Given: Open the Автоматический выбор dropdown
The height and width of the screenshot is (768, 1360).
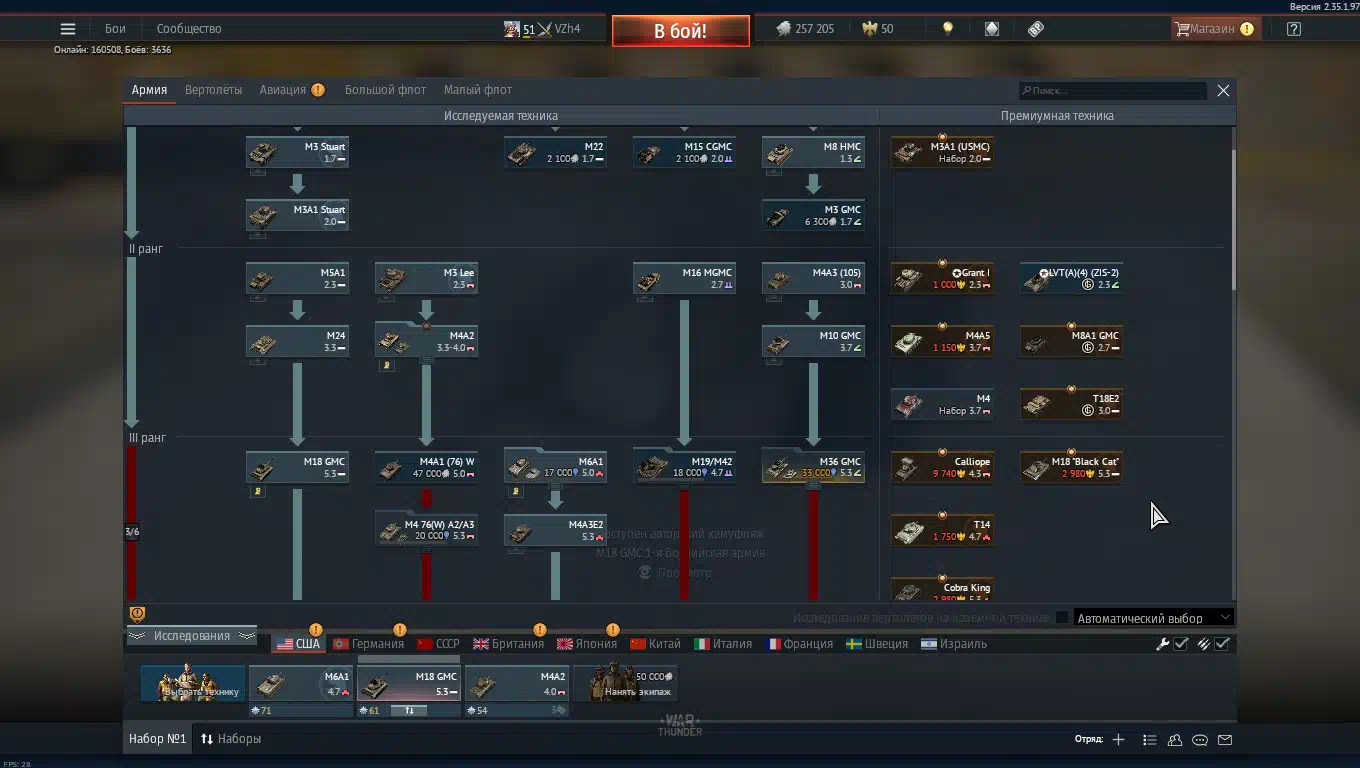Looking at the screenshot, I should (x=1154, y=618).
